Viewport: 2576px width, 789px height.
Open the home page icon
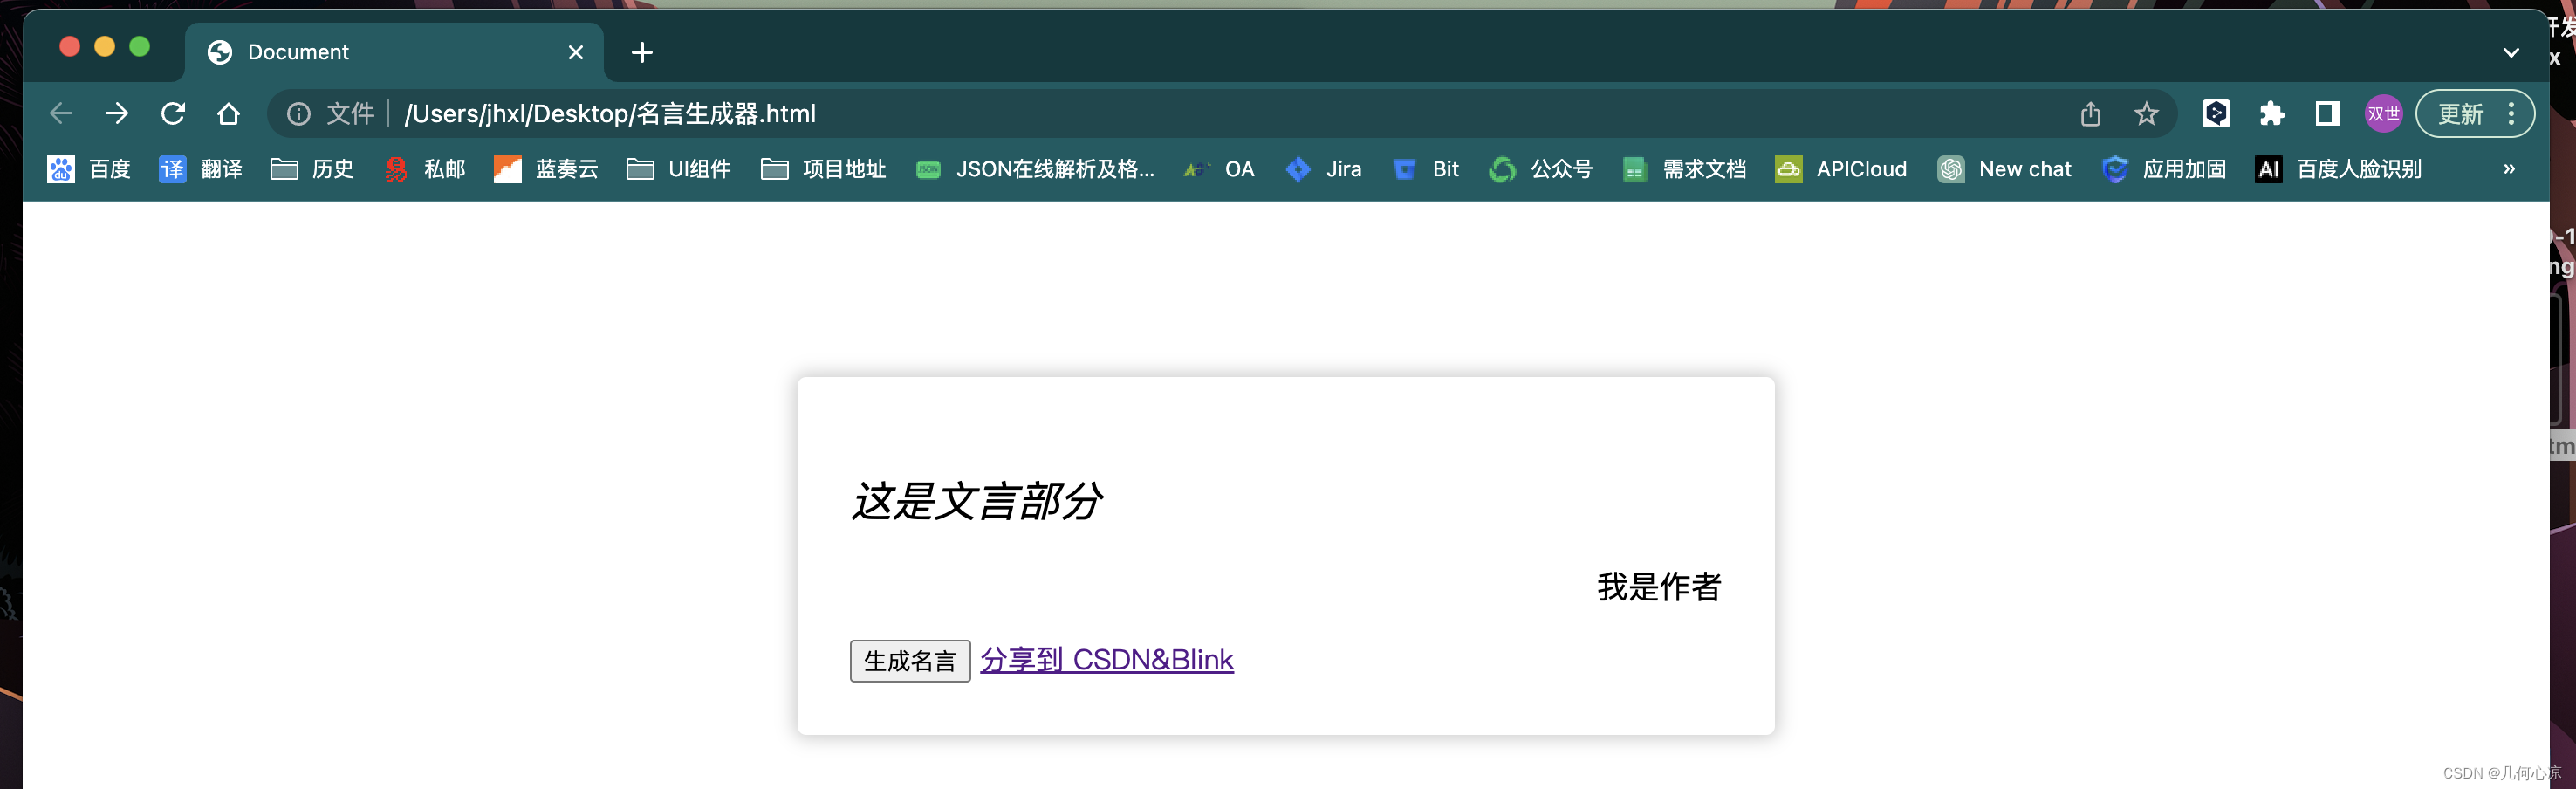point(229,114)
